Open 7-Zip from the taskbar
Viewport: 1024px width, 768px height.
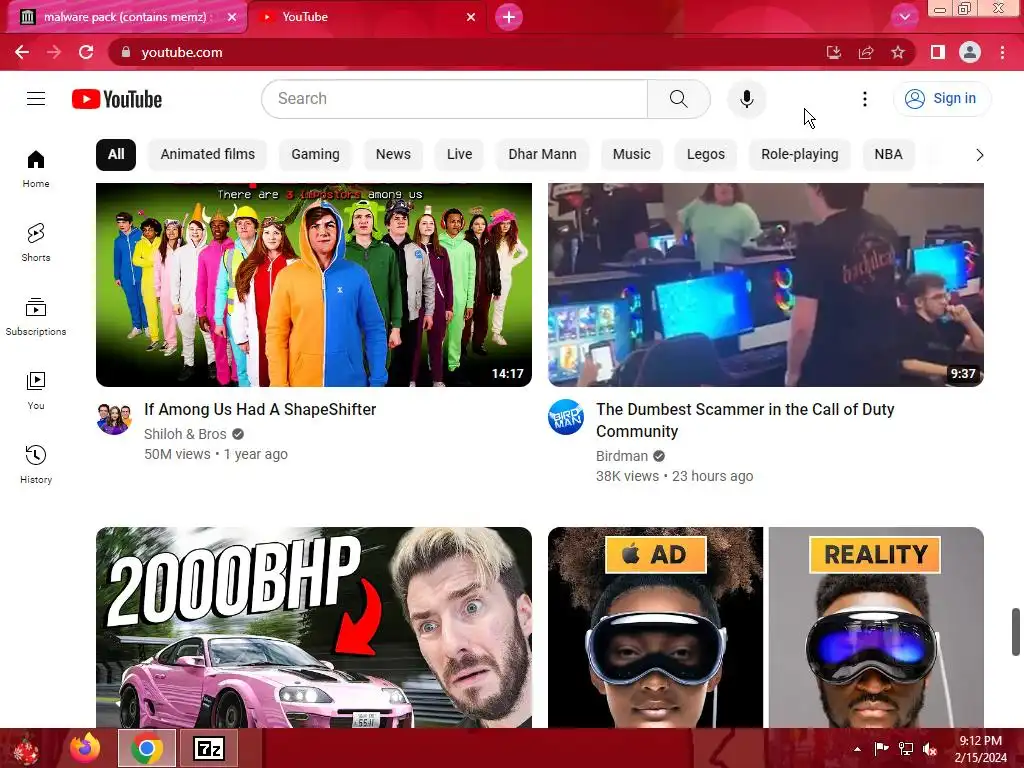click(209, 748)
